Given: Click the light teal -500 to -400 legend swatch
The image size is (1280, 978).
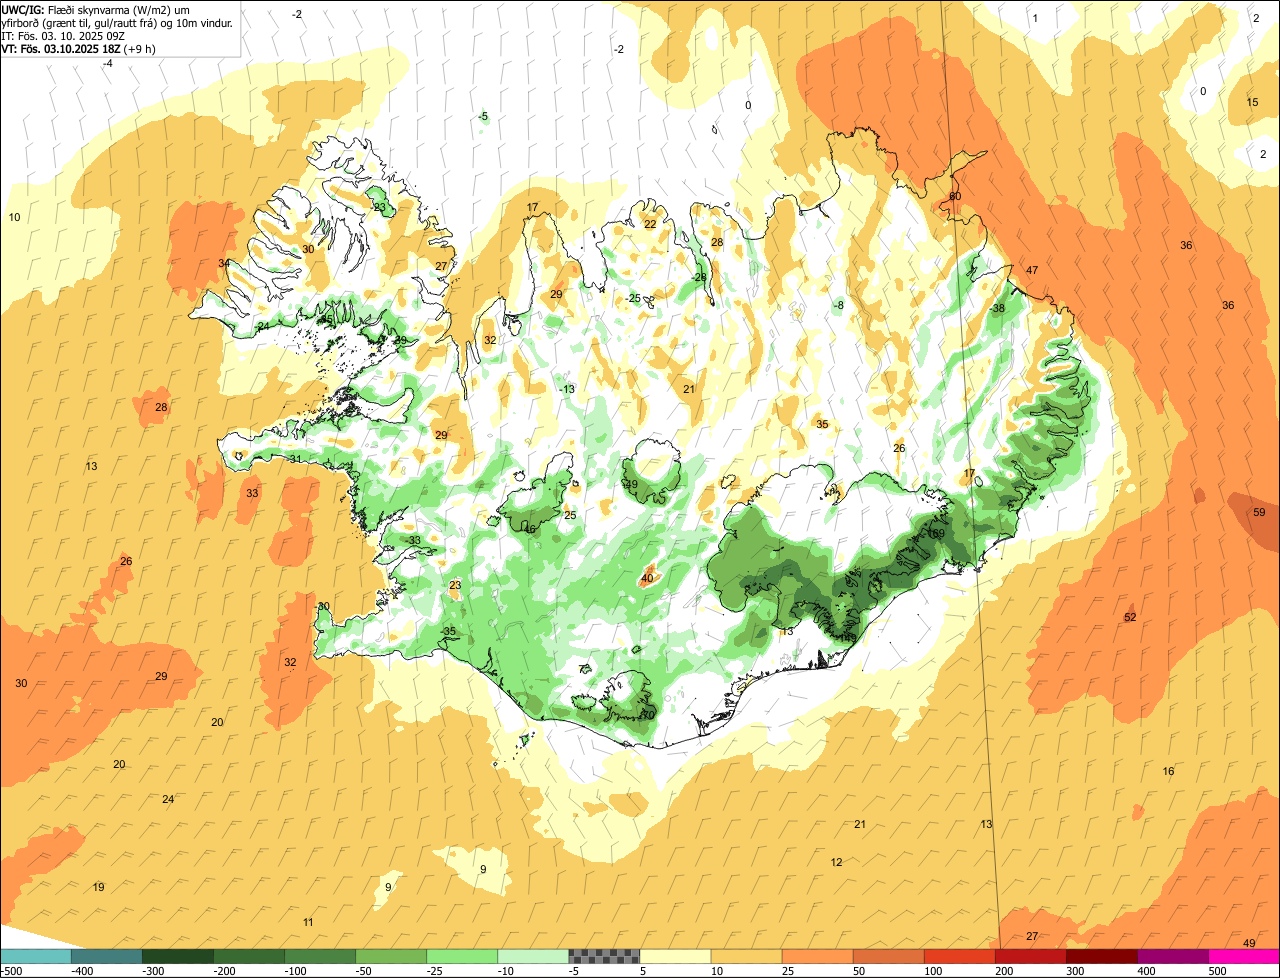Looking at the screenshot, I should pyautogui.click(x=36, y=956).
